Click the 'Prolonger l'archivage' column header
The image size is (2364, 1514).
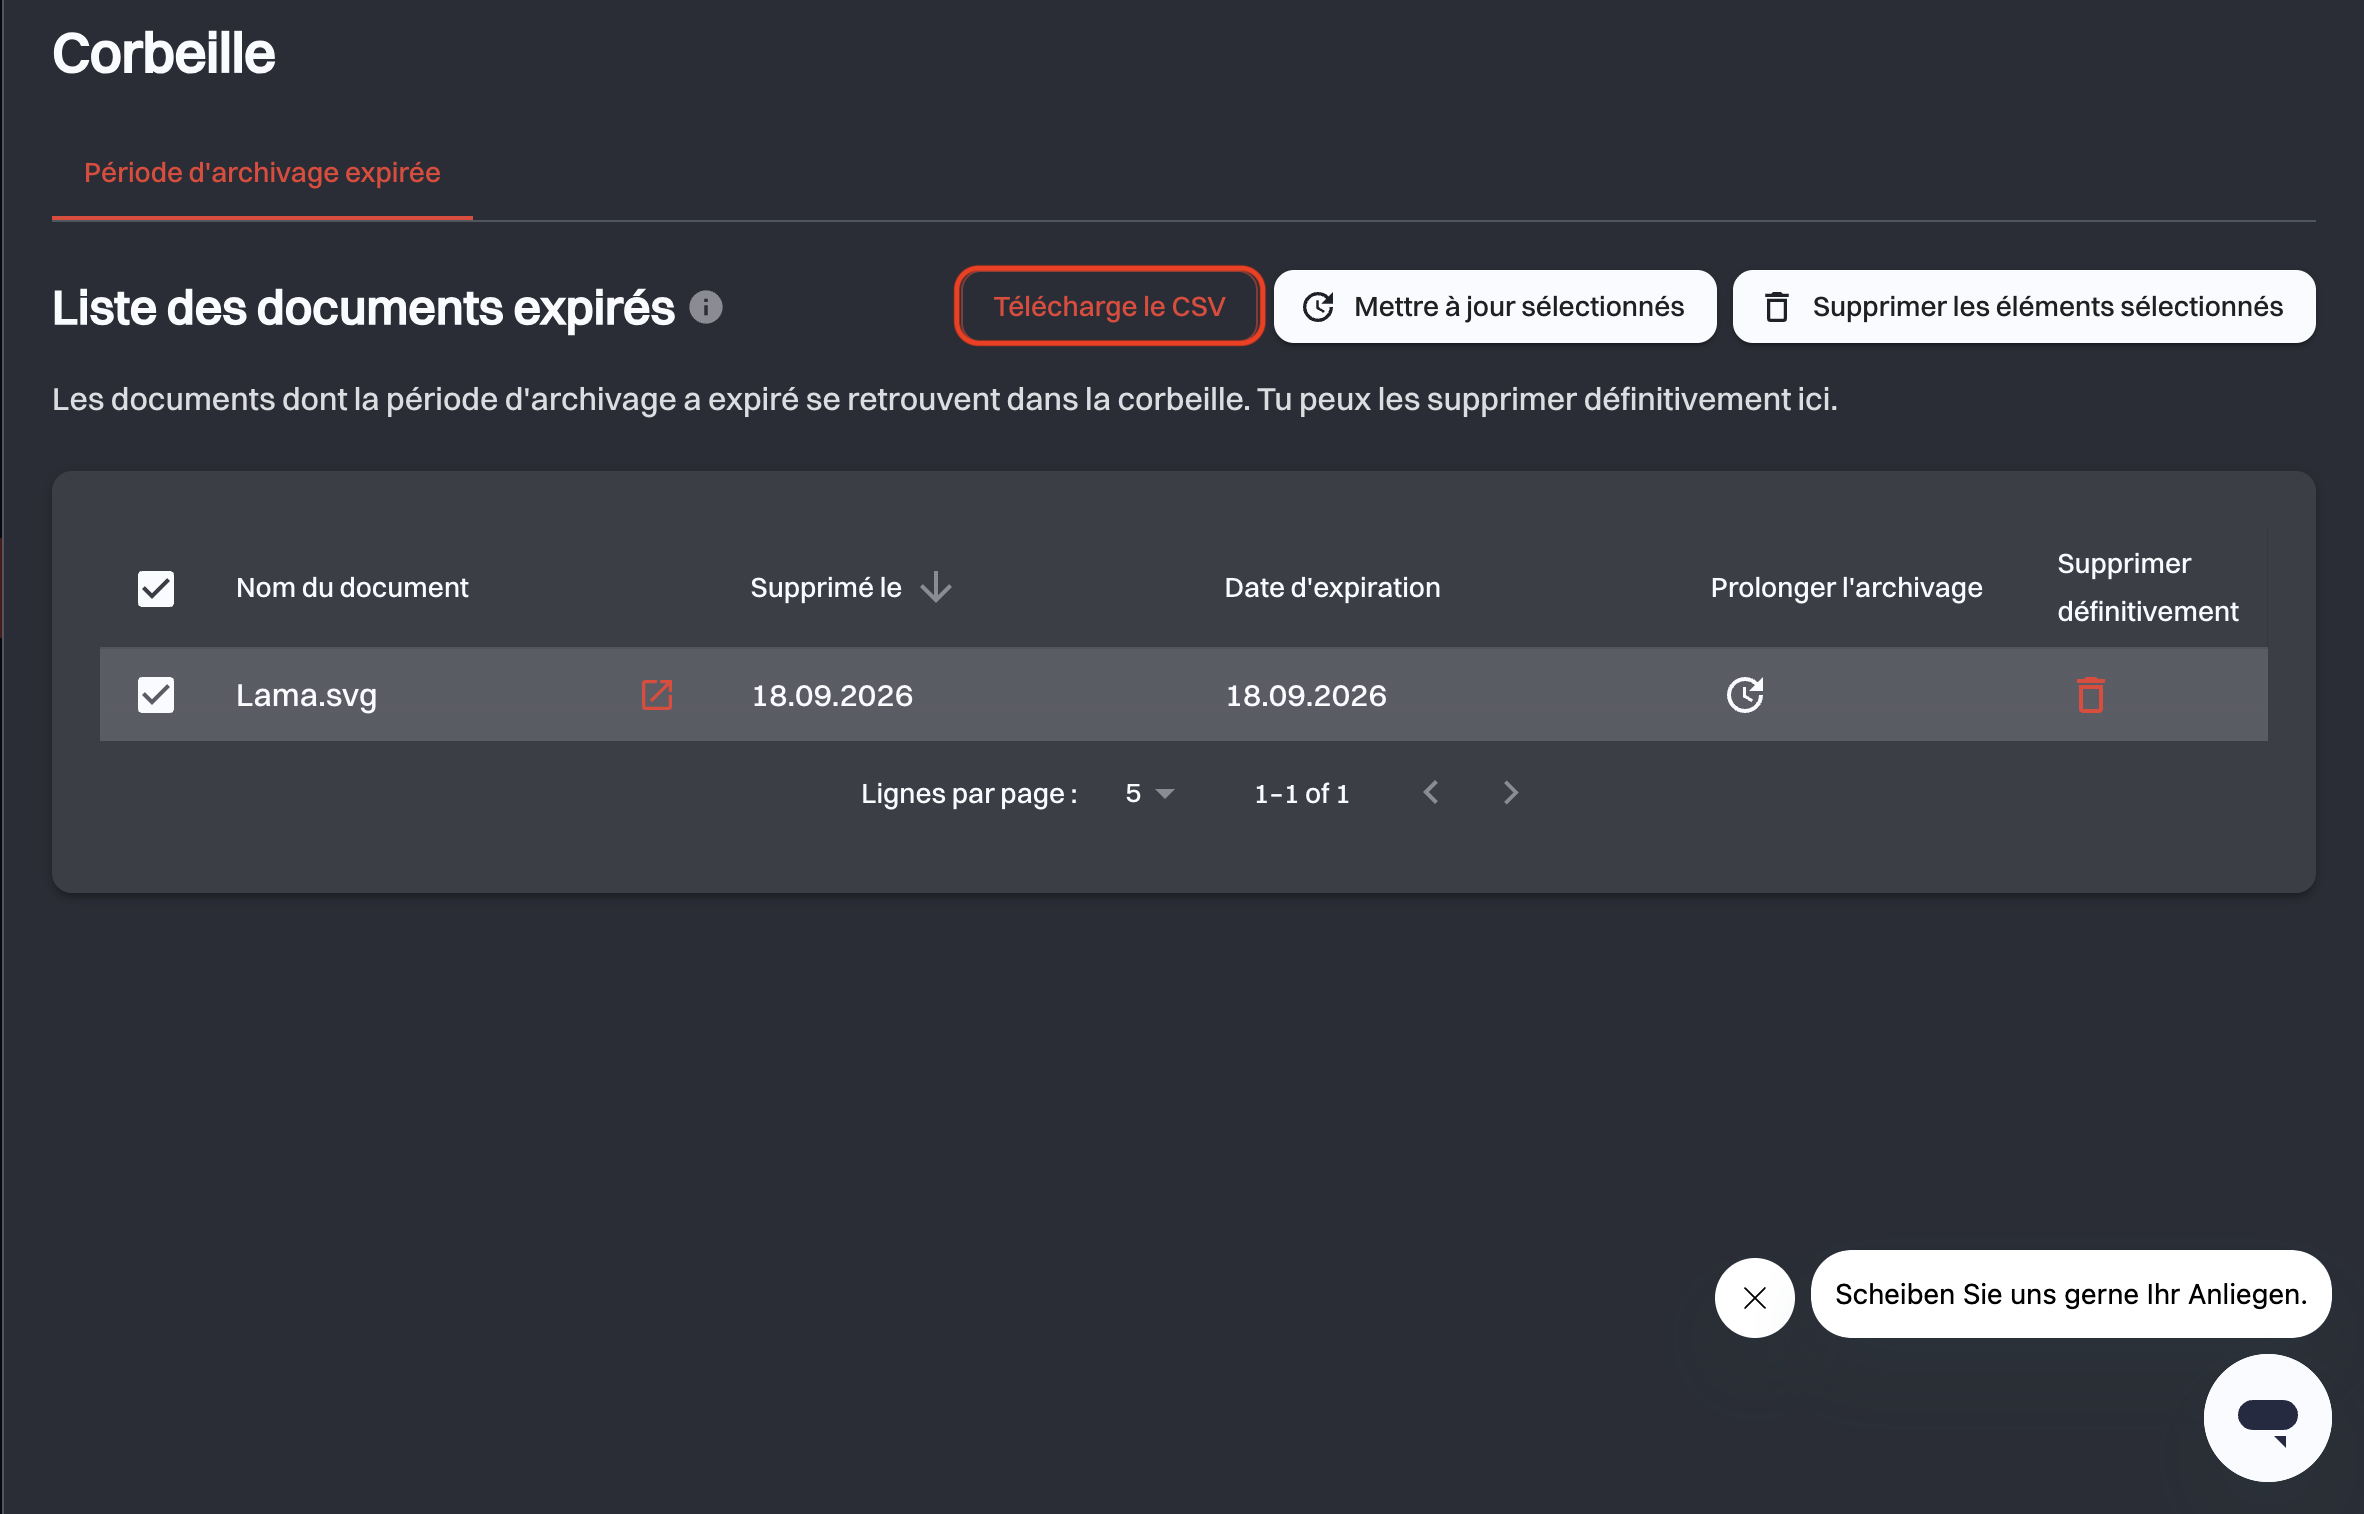coord(1846,588)
